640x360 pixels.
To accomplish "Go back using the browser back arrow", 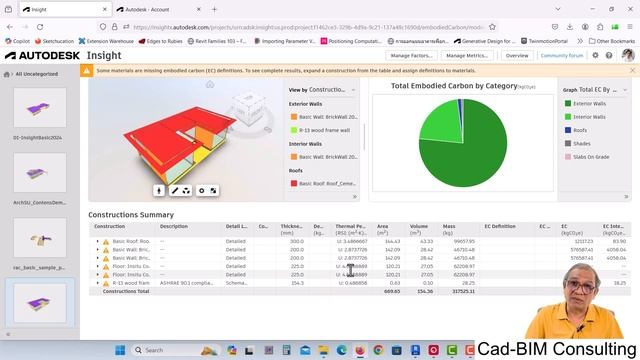I will coord(10,27).
